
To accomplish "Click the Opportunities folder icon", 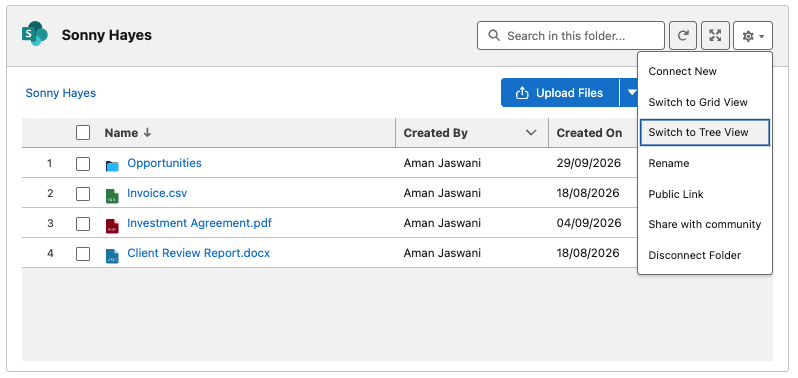I will (x=112, y=165).
